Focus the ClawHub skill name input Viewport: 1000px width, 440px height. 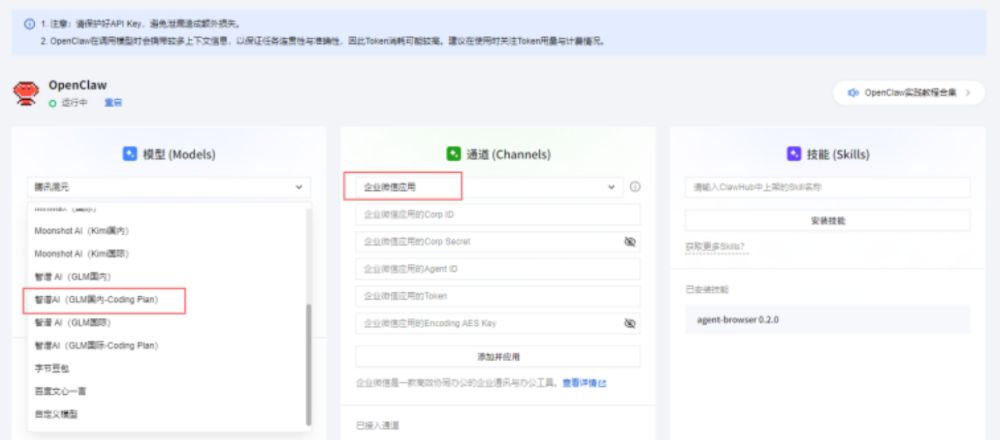[x=828, y=187]
